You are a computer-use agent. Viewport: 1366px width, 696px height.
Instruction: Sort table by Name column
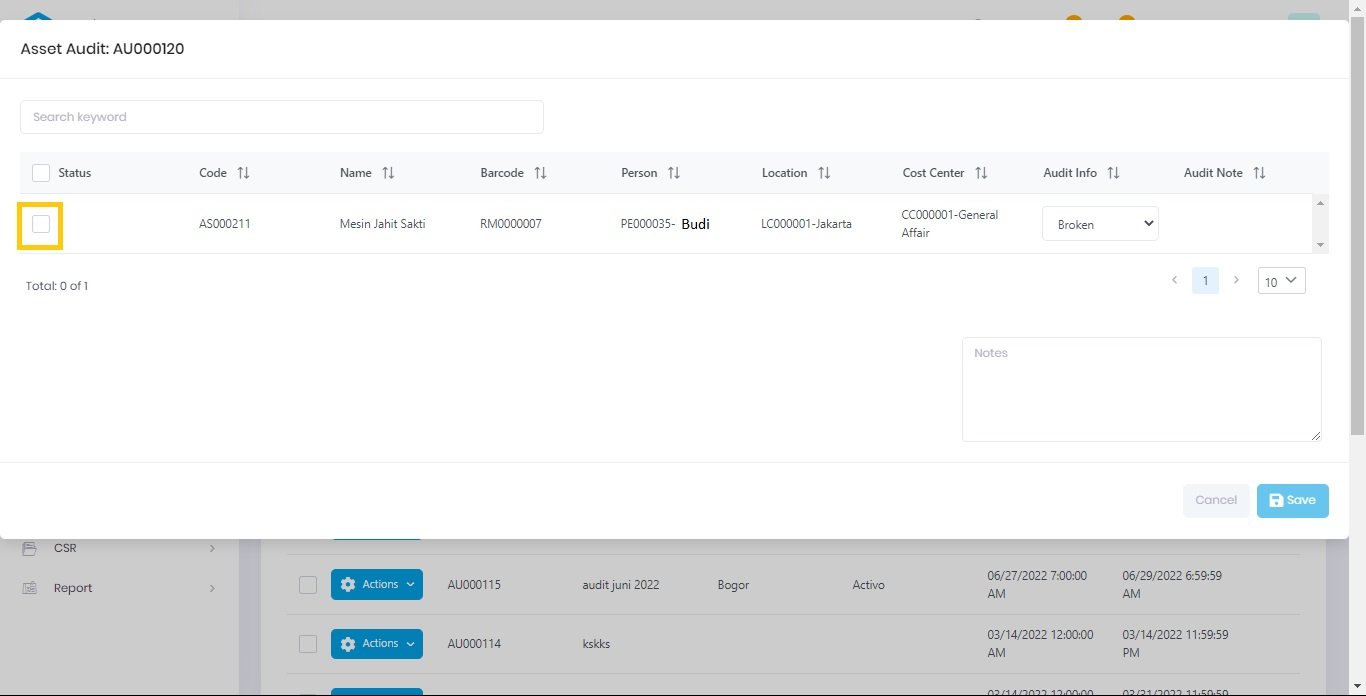click(x=388, y=173)
